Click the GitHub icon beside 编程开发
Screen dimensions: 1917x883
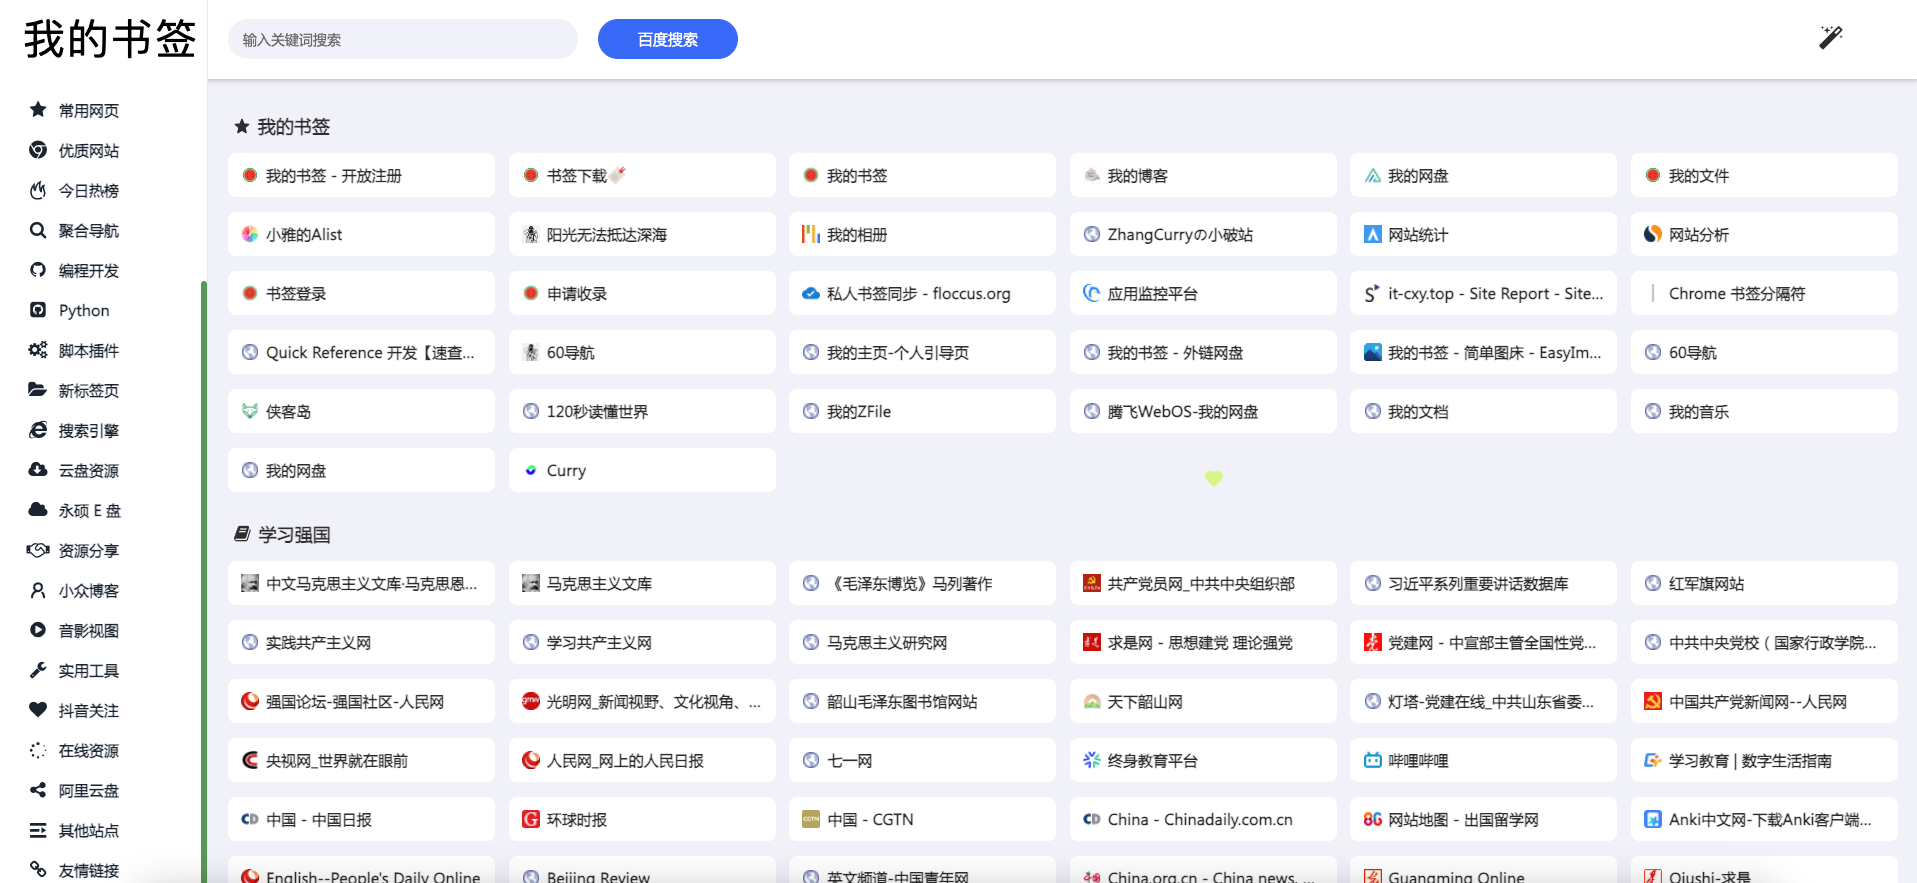click(38, 270)
